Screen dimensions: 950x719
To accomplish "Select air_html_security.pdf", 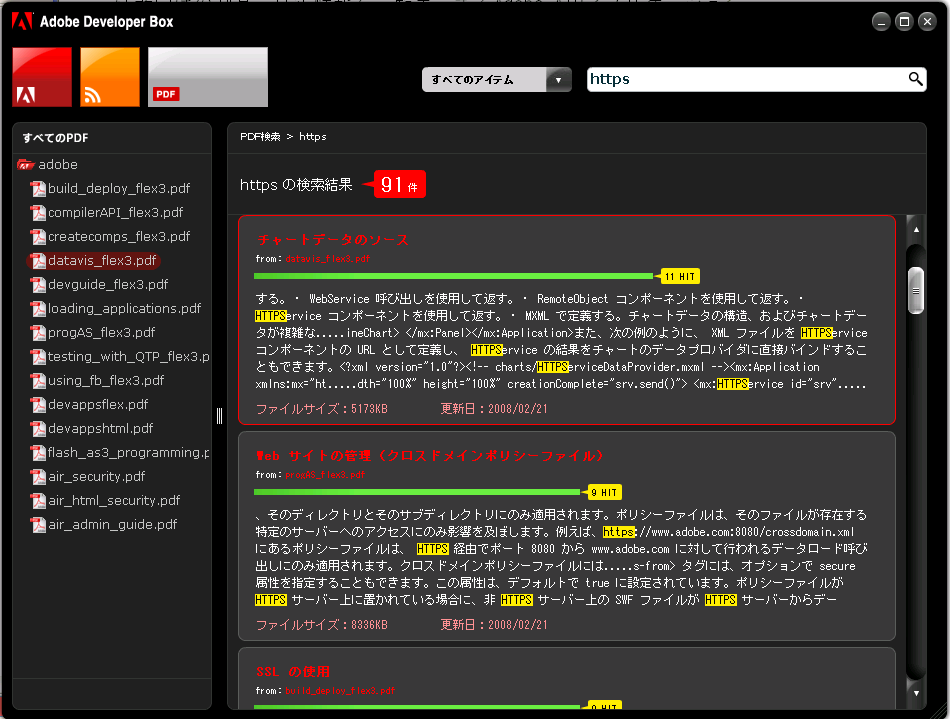I will (x=114, y=500).
